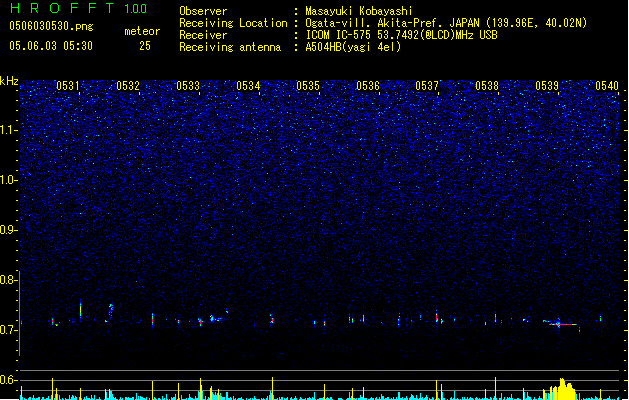Click the Receiving antenna label
The height and width of the screenshot is (400, 629).
tap(230, 47)
